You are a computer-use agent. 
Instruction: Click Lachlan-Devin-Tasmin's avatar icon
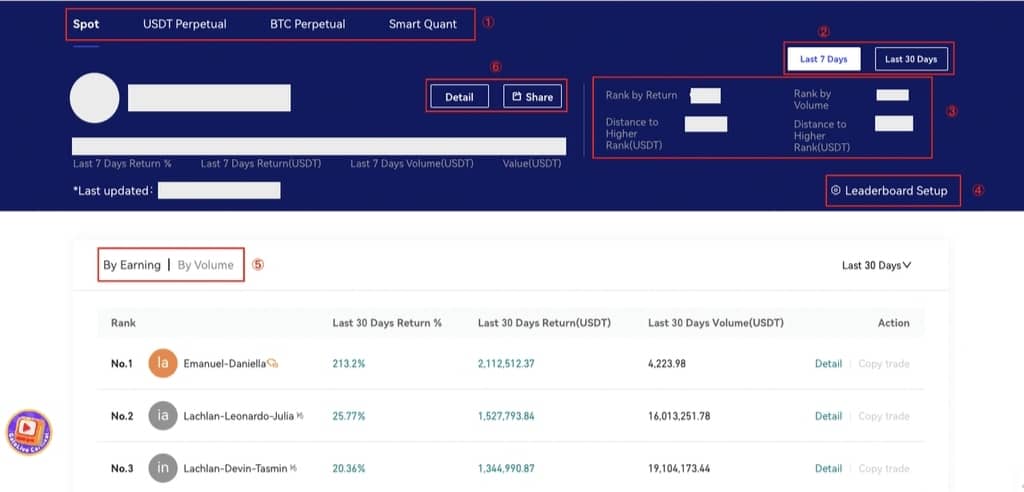point(163,468)
